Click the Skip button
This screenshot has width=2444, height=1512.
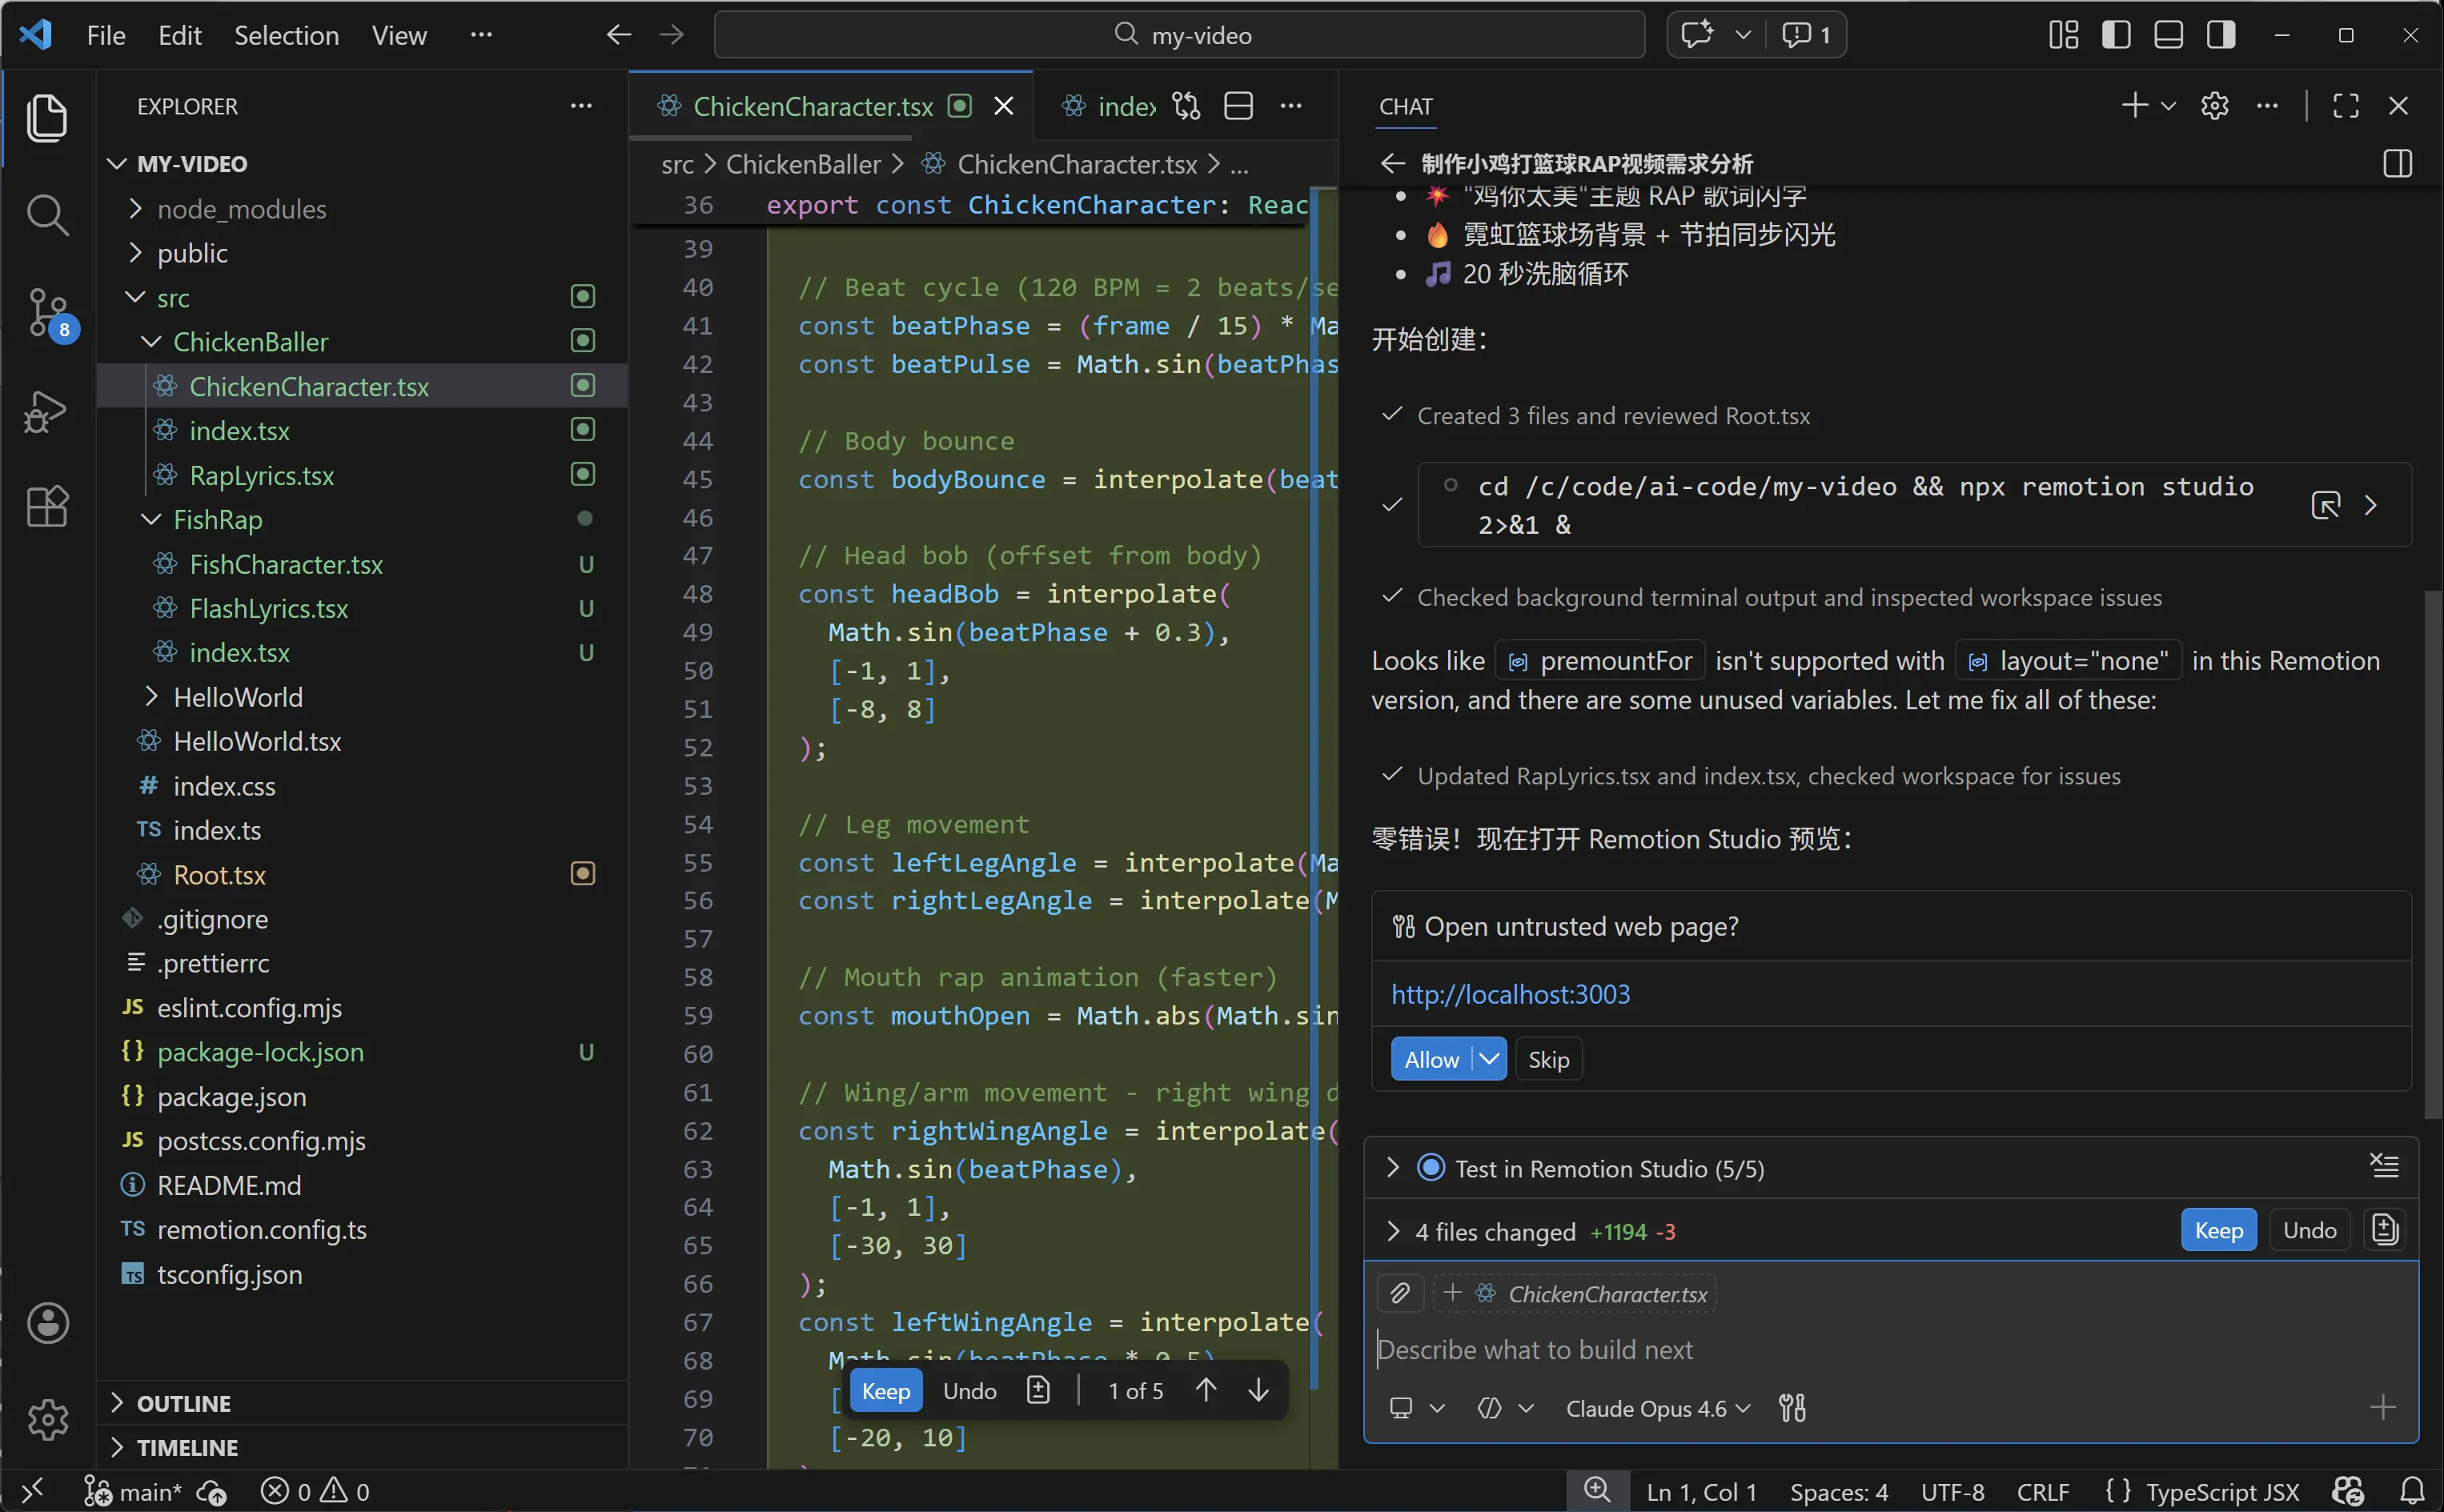click(1548, 1059)
